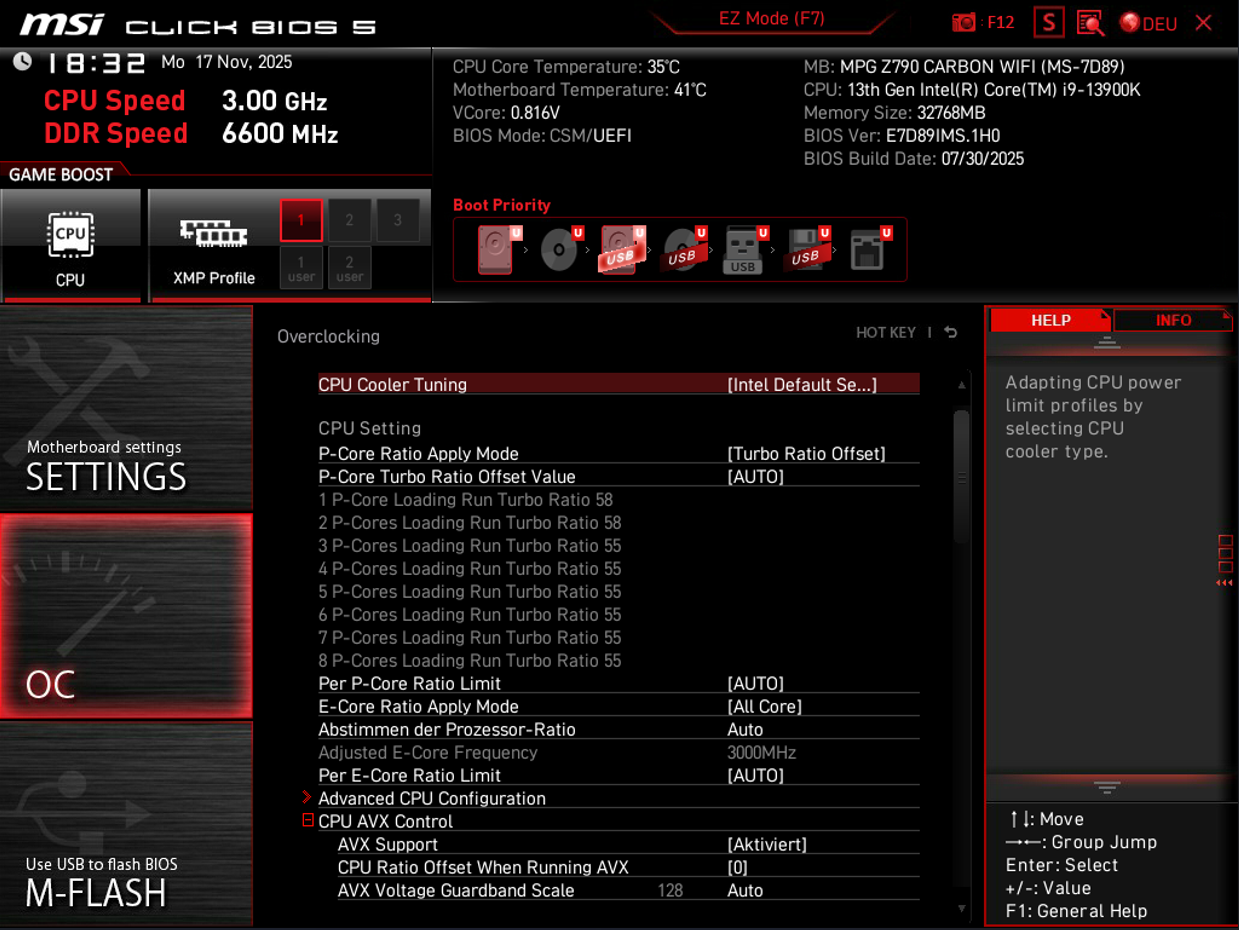Change E-Core Ratio Apply Mode value
The height and width of the screenshot is (930, 1239).
tap(764, 707)
